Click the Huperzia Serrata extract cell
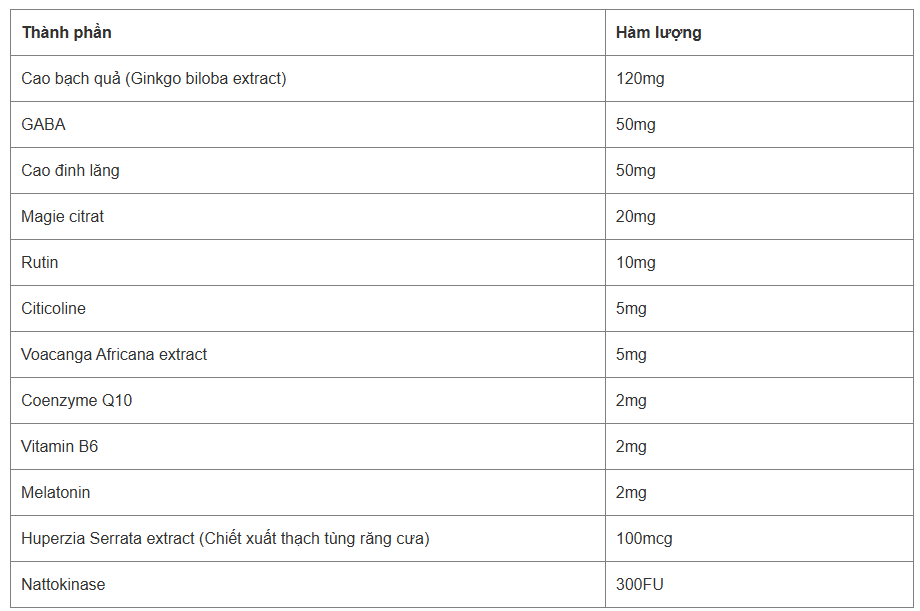The width and height of the screenshot is (920, 611). click(225, 539)
